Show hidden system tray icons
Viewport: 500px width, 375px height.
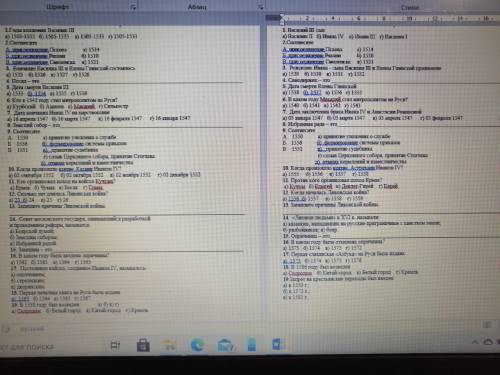[x=475, y=342]
